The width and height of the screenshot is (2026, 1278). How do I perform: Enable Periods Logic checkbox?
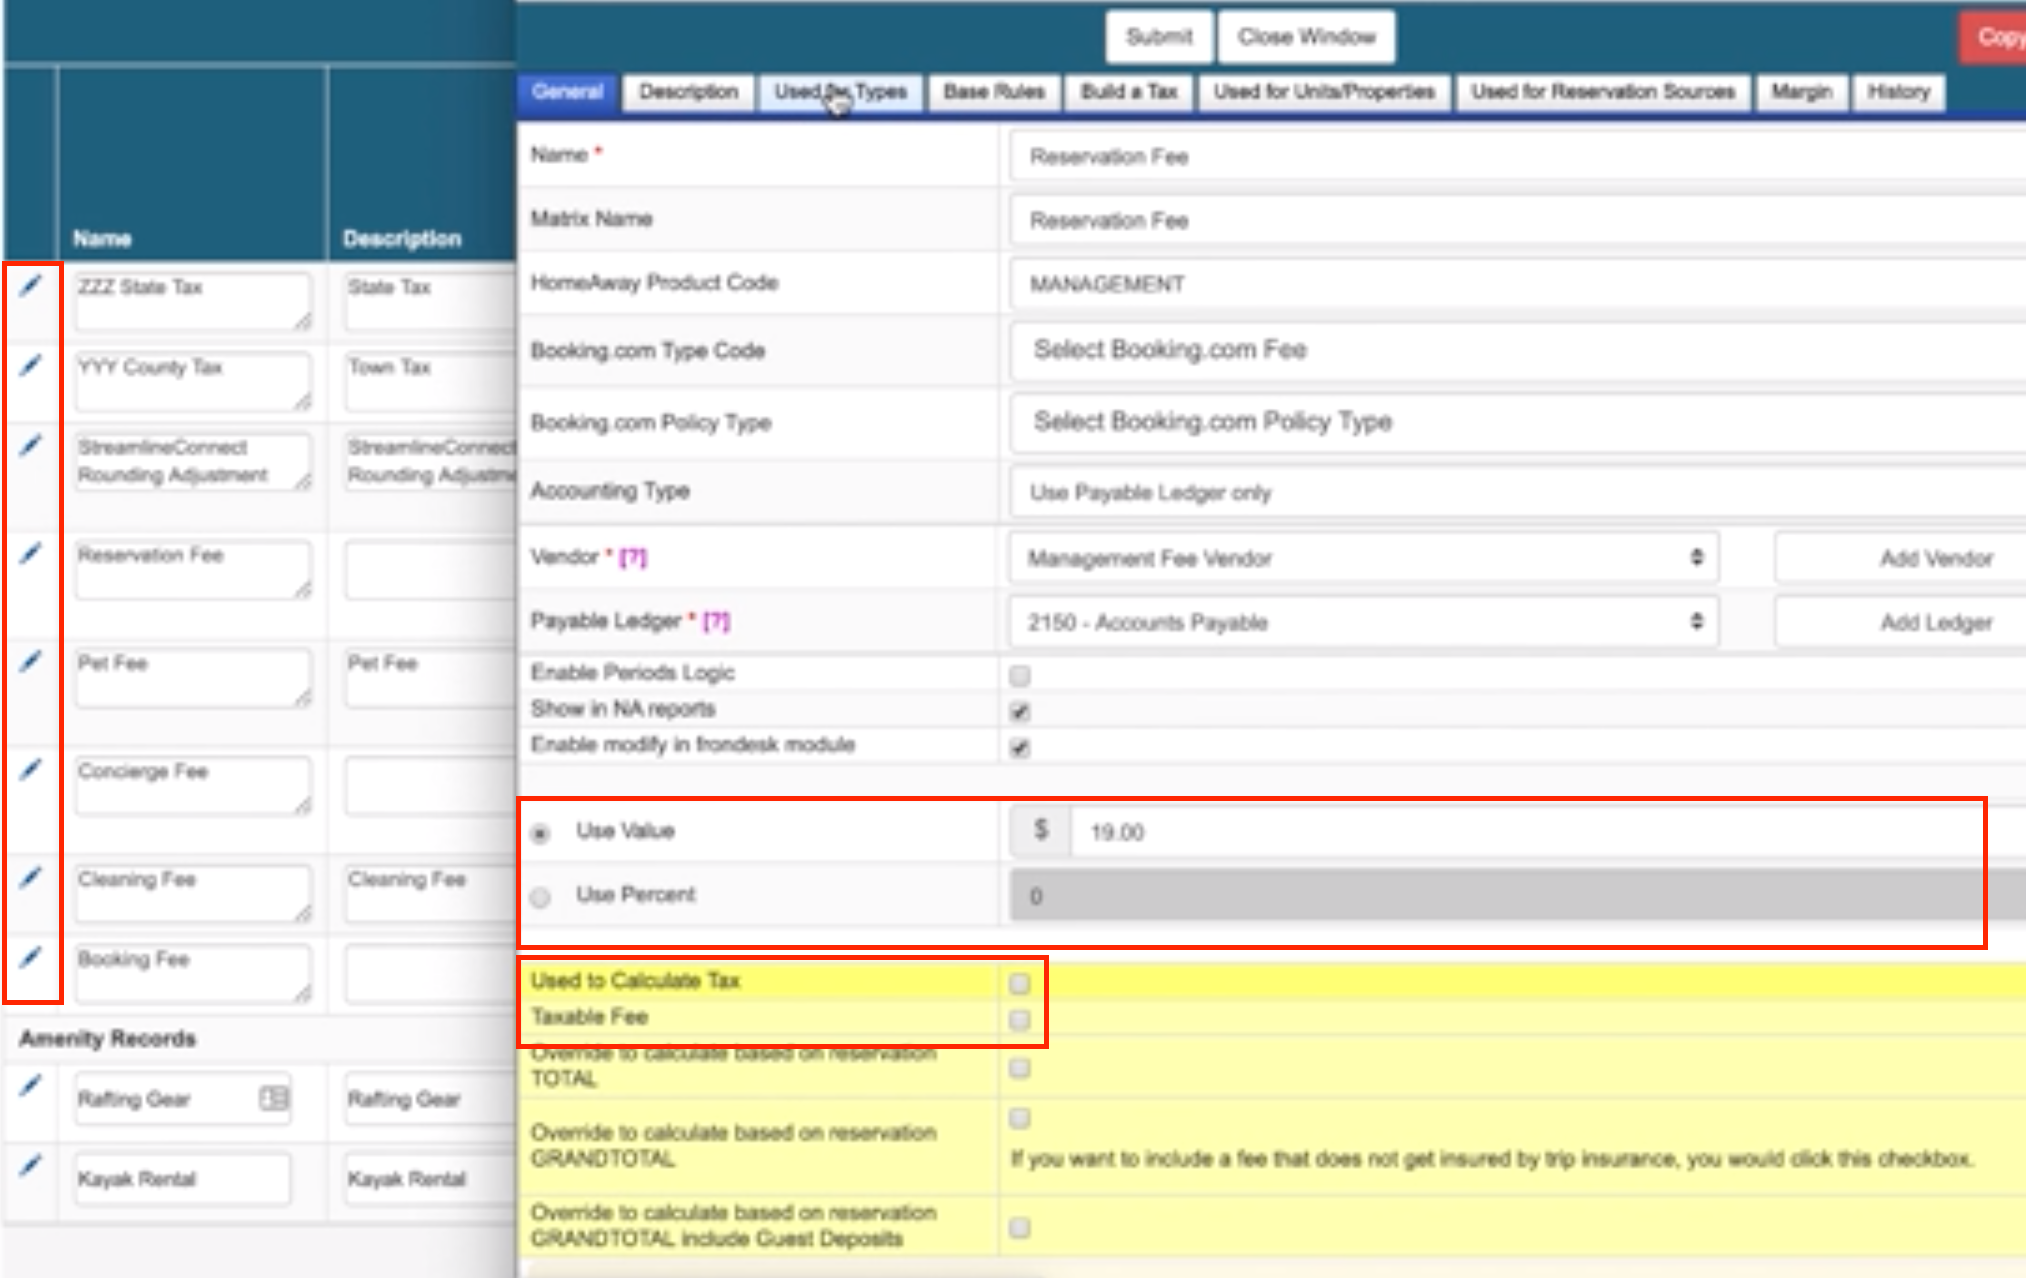coord(1019,676)
